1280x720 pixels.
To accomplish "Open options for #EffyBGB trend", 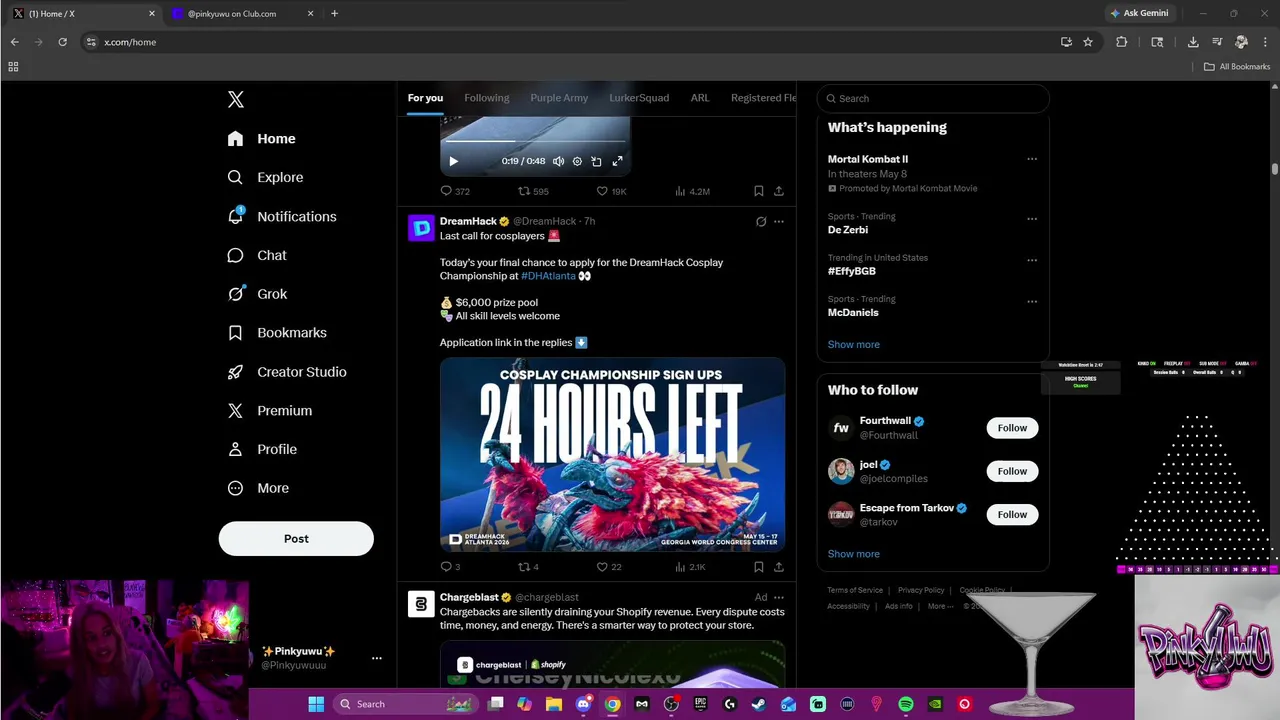I will (1032, 260).
